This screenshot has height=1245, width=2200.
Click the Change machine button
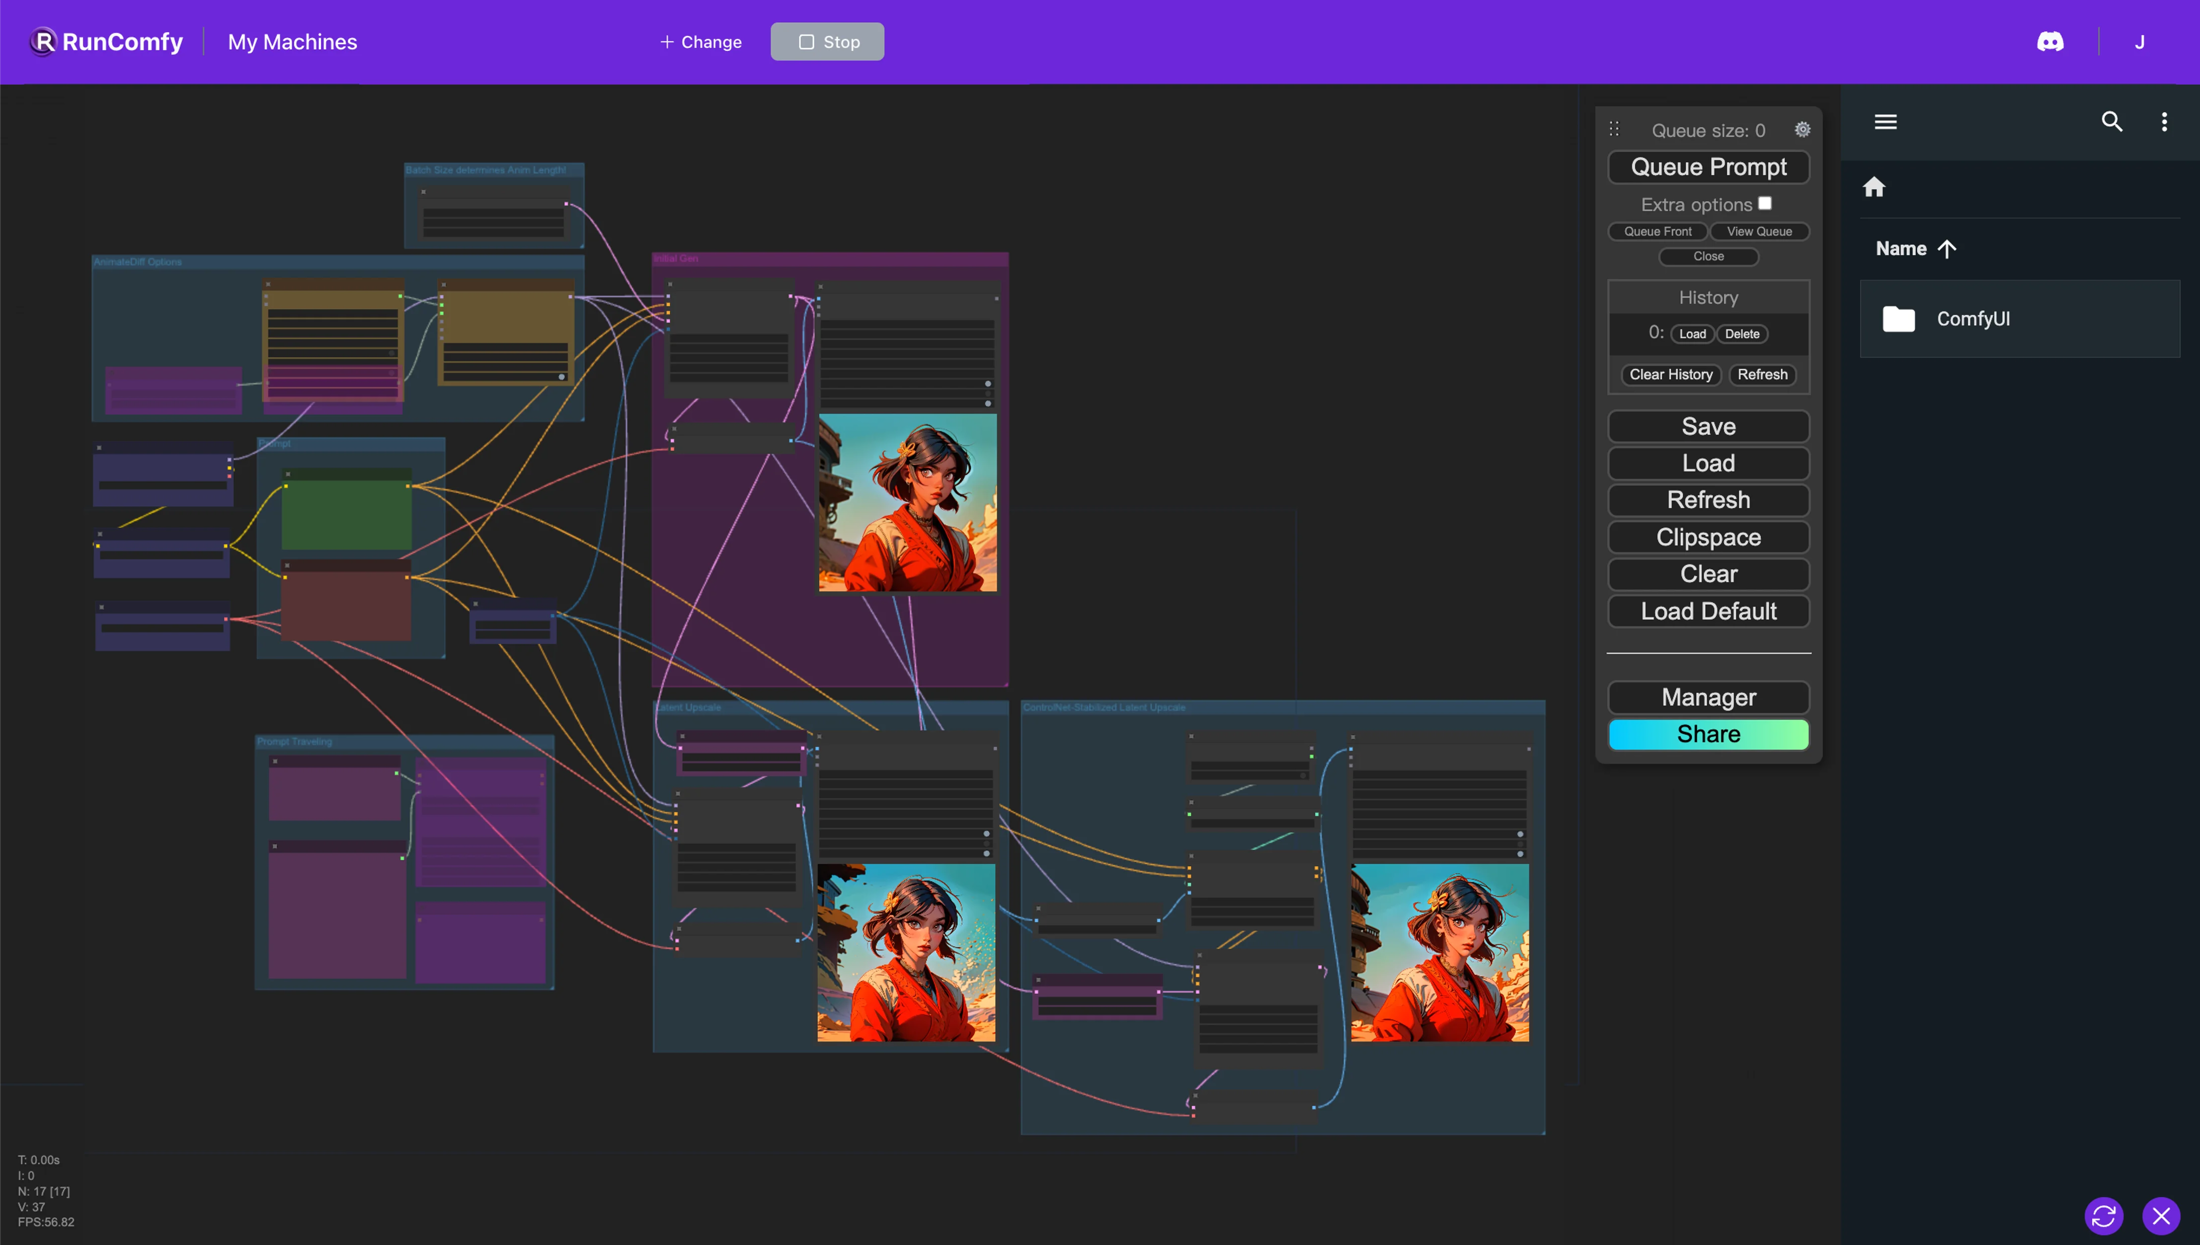coord(700,41)
